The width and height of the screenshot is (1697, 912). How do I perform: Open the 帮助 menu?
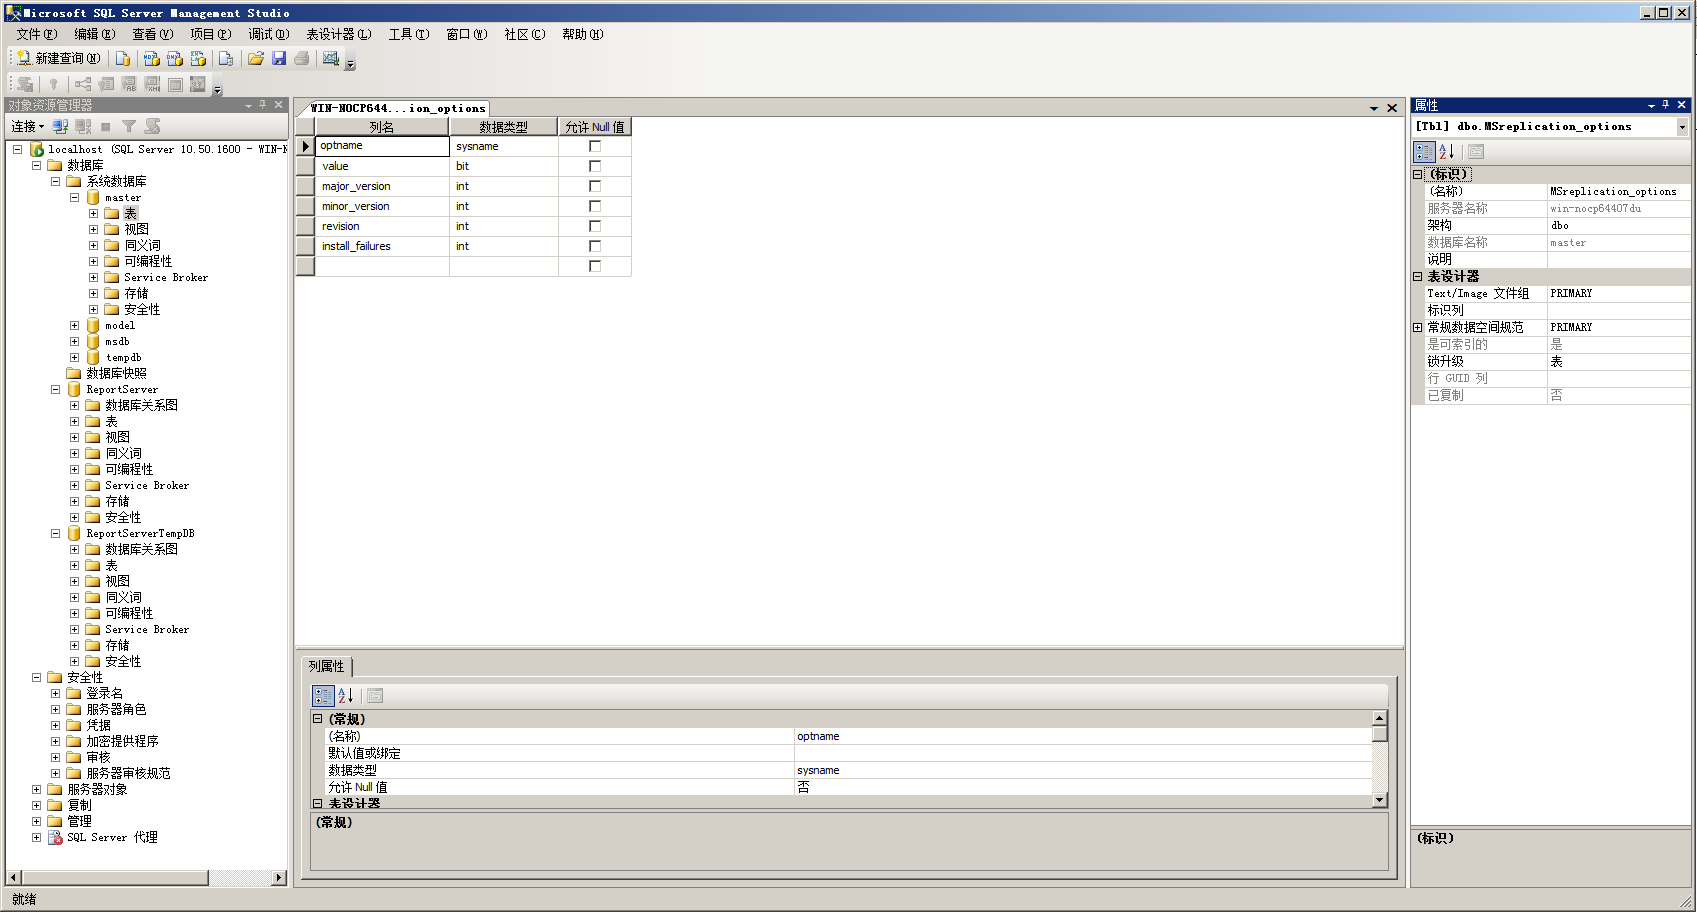(x=582, y=34)
